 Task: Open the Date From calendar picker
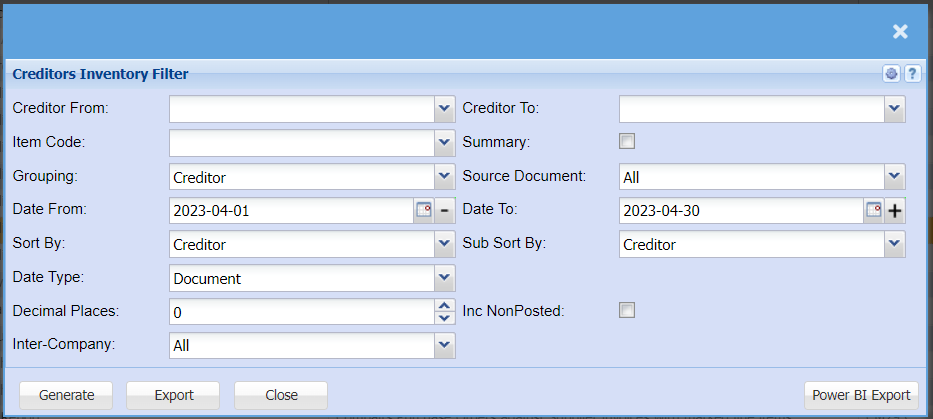[x=423, y=210]
